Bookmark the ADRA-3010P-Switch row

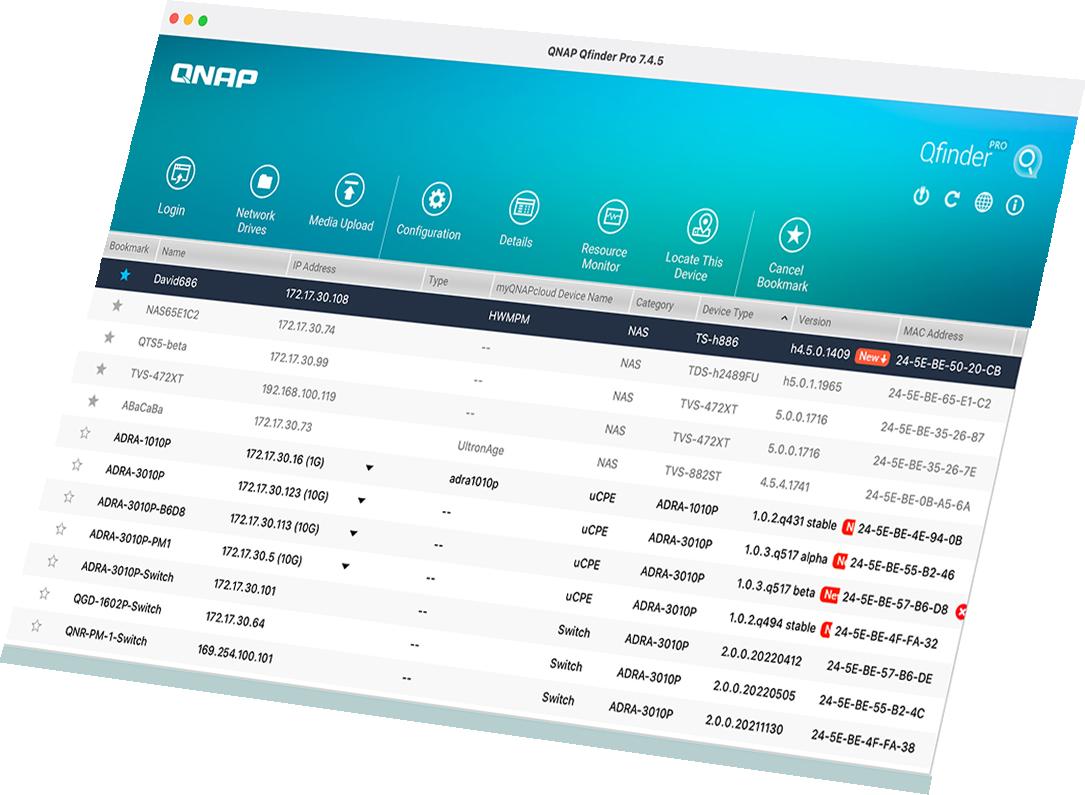[x=53, y=560]
